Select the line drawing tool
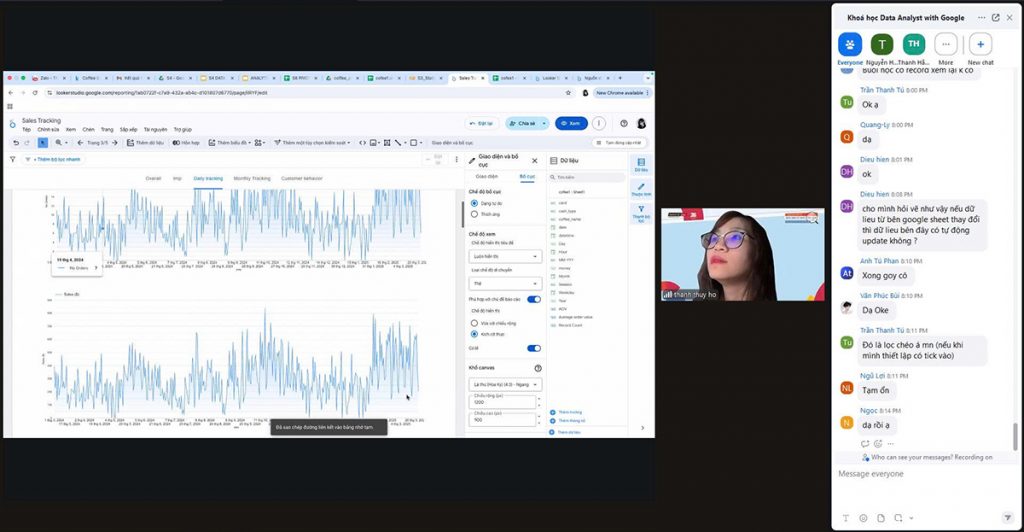 [x=397, y=142]
